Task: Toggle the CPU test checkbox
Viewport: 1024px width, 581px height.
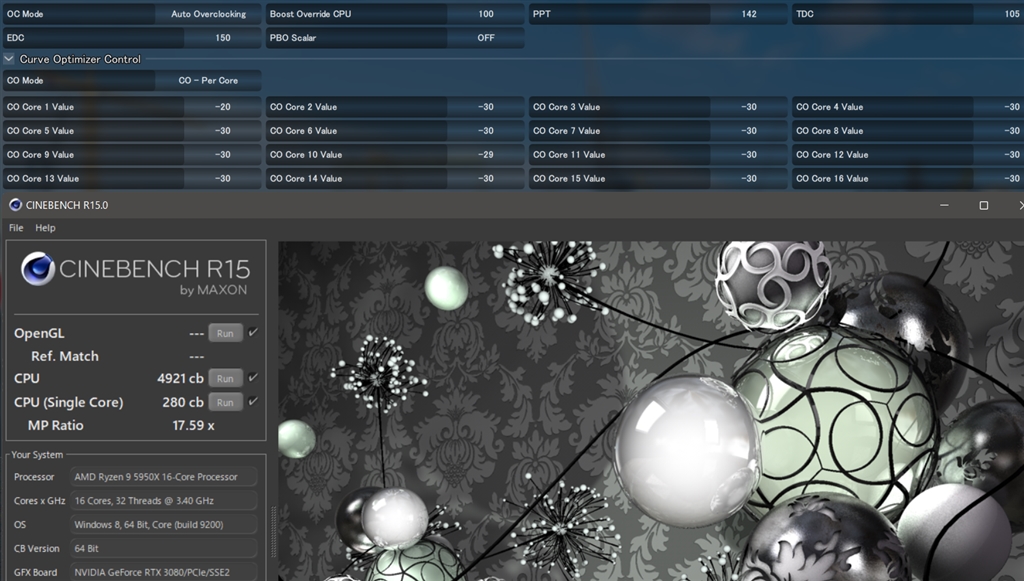Action: [253, 378]
